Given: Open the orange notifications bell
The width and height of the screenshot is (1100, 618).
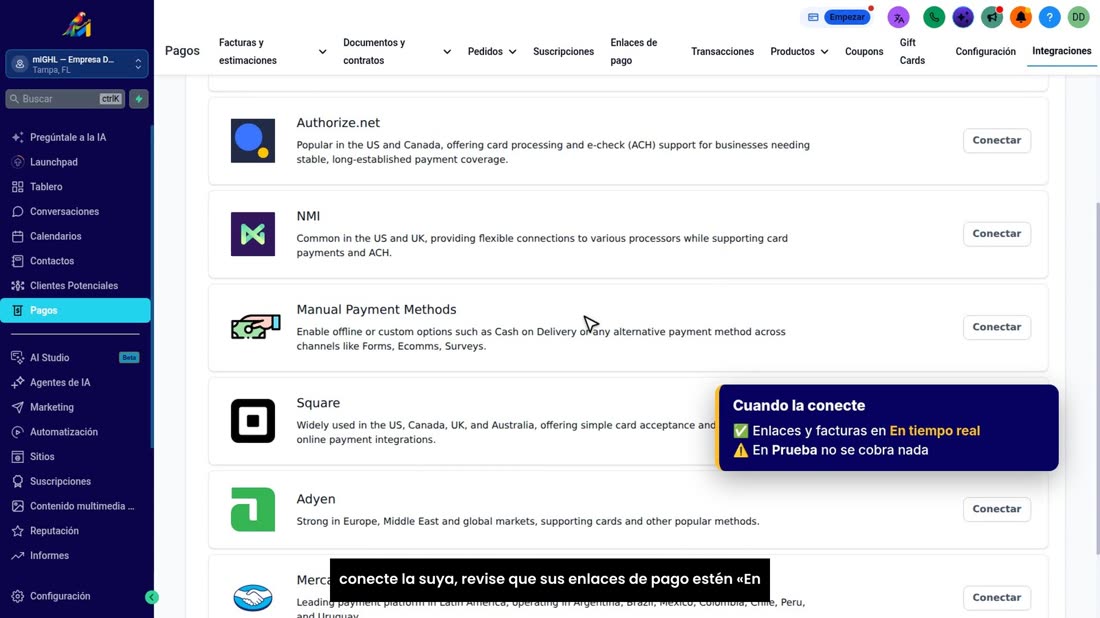Looking at the screenshot, I should click(1020, 18).
